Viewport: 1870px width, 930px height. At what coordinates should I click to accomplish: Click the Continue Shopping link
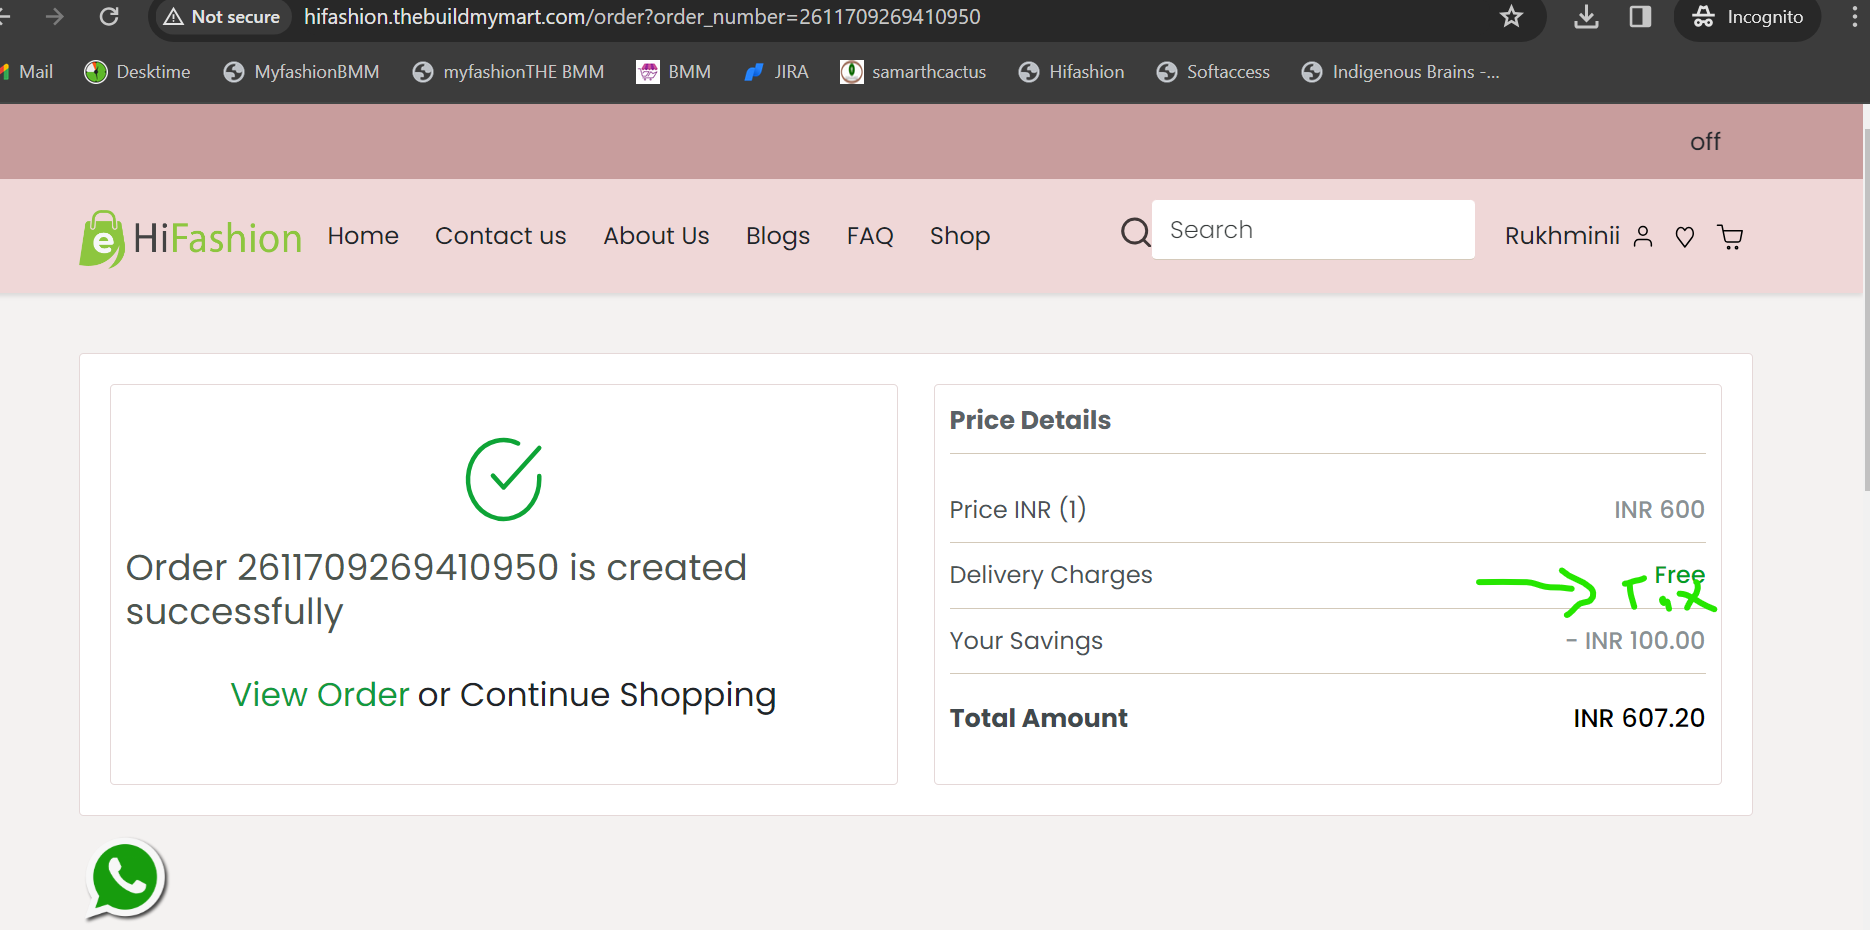[x=618, y=695]
